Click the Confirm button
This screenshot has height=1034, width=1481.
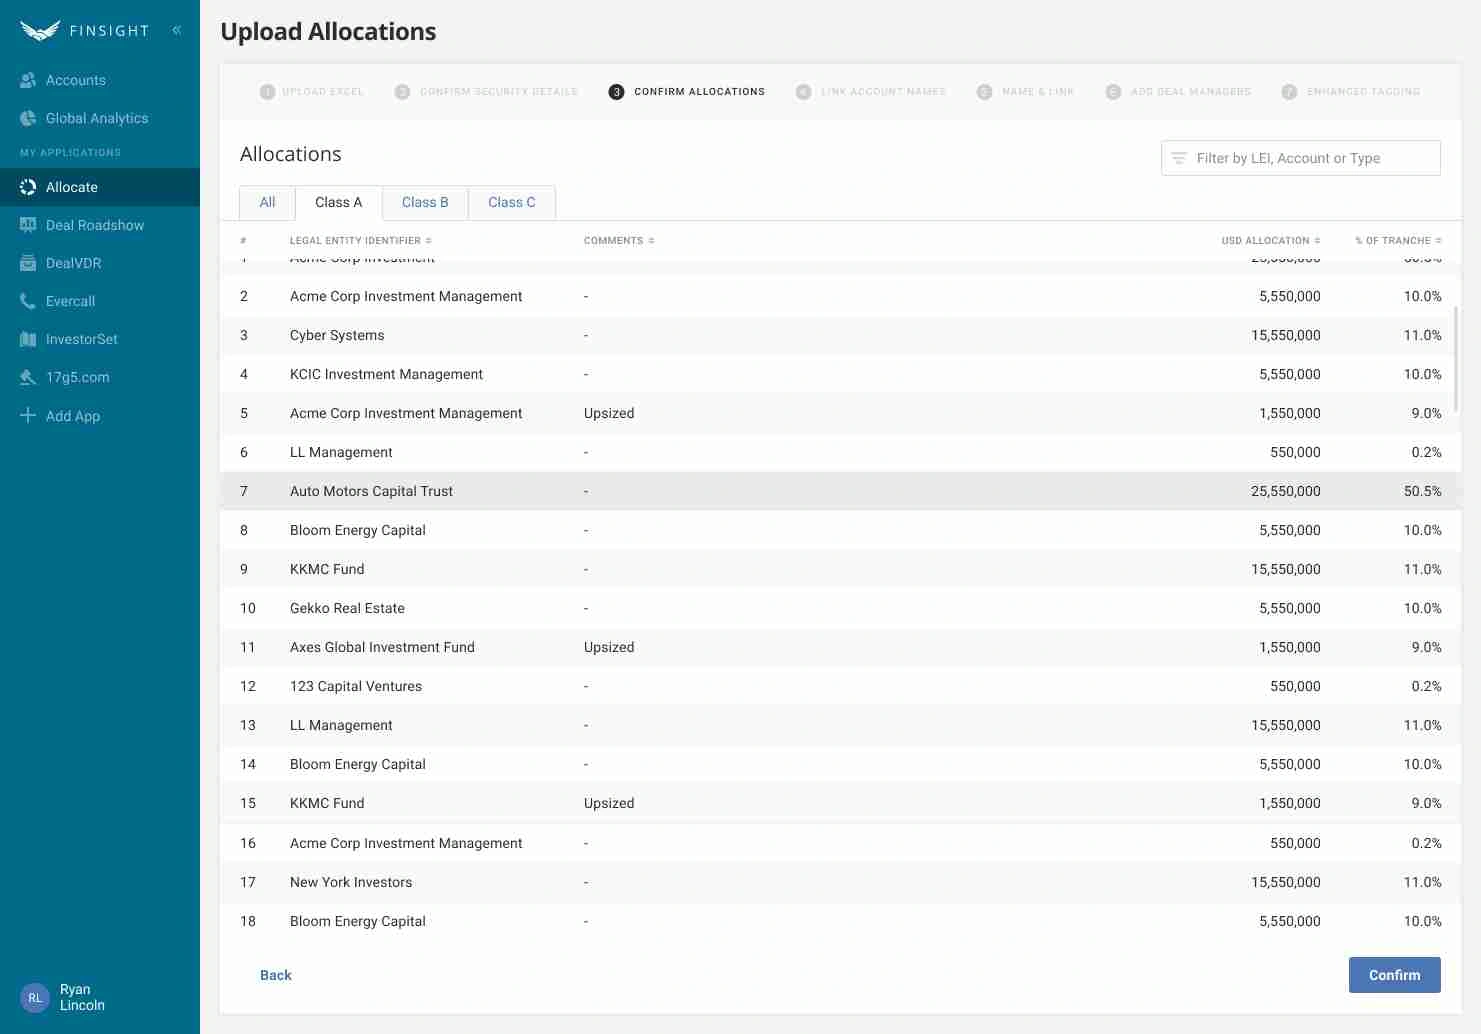(1394, 975)
